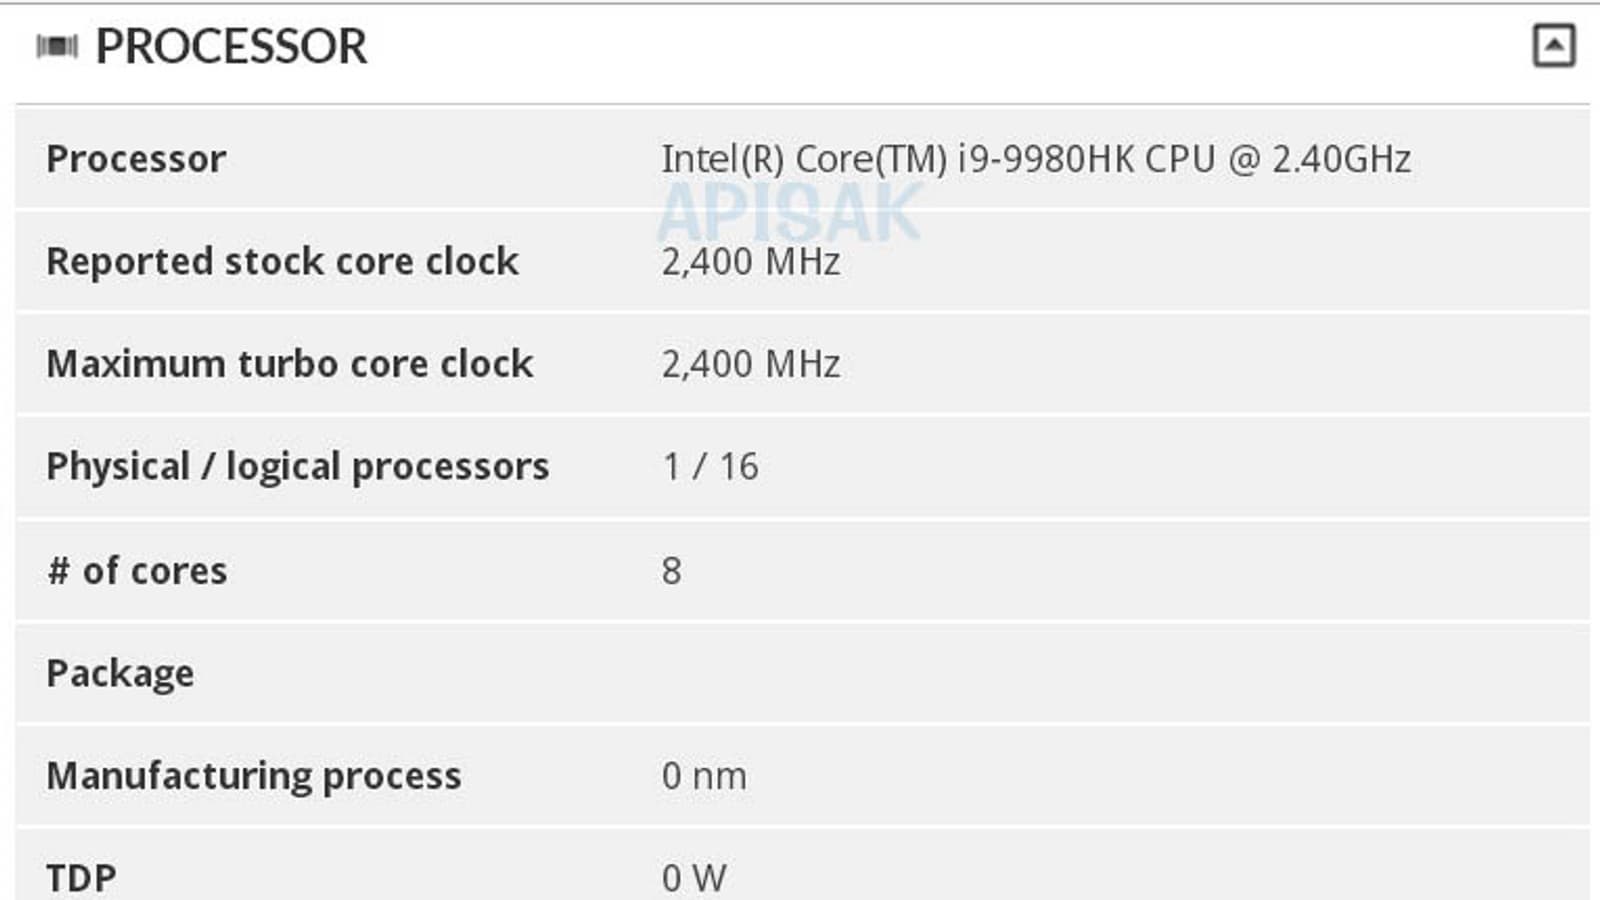This screenshot has width=1600, height=900.
Task: Click the Intel Core i9-9980HK CPU name
Action: 1035,159
